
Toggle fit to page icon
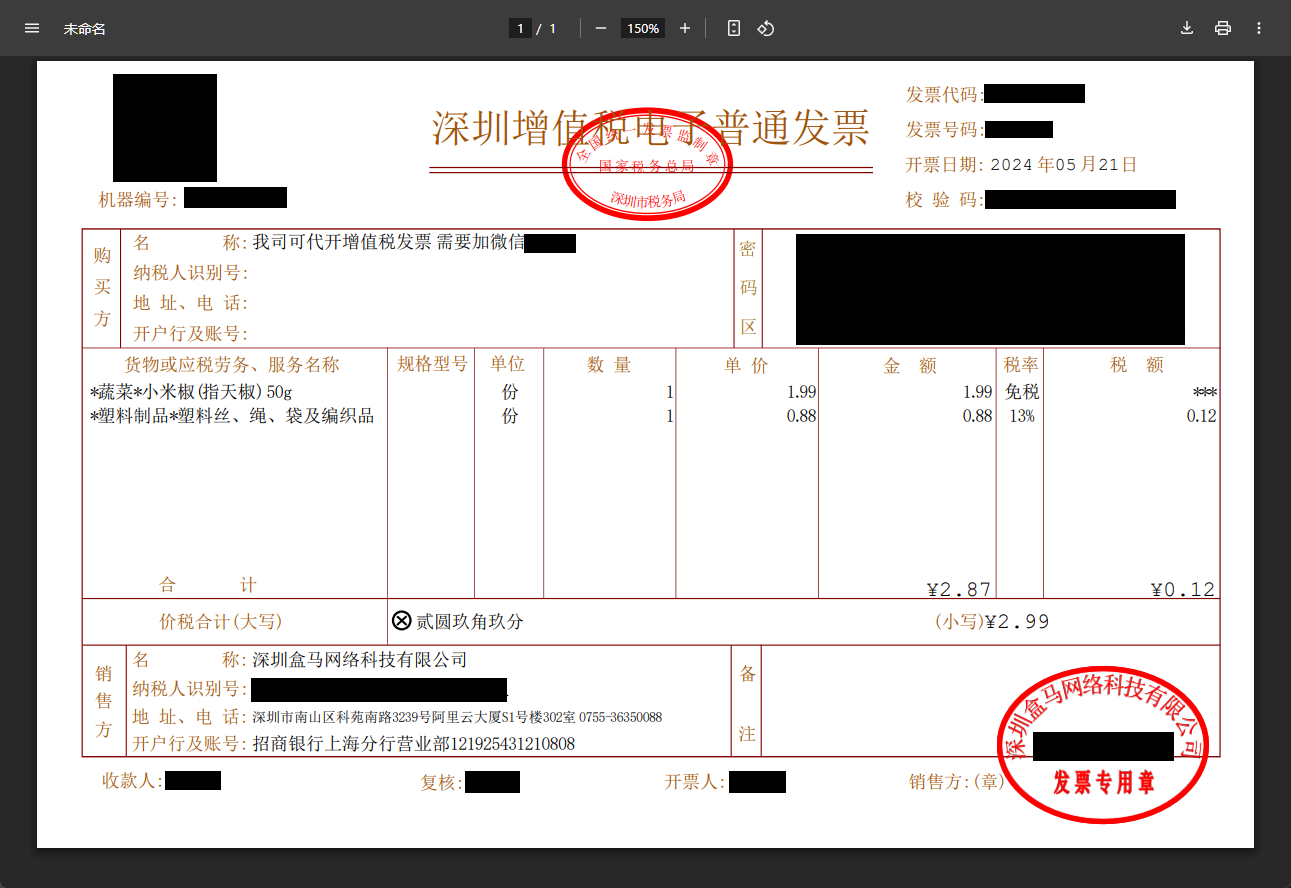click(734, 28)
